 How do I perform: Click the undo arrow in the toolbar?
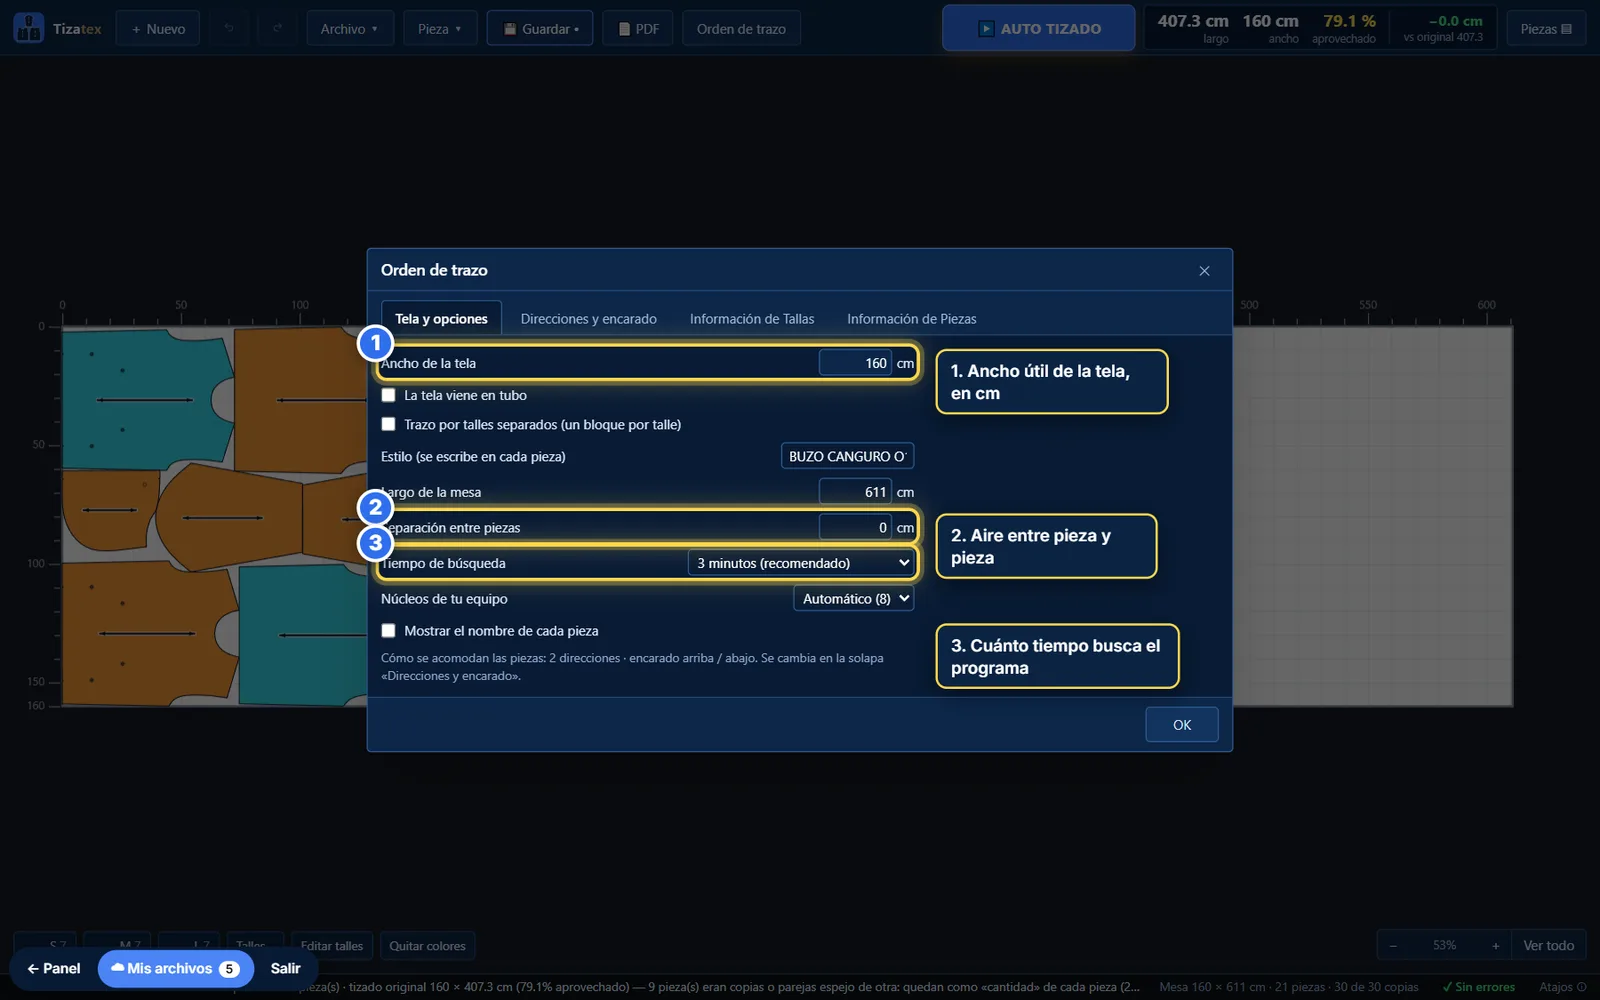point(229,29)
